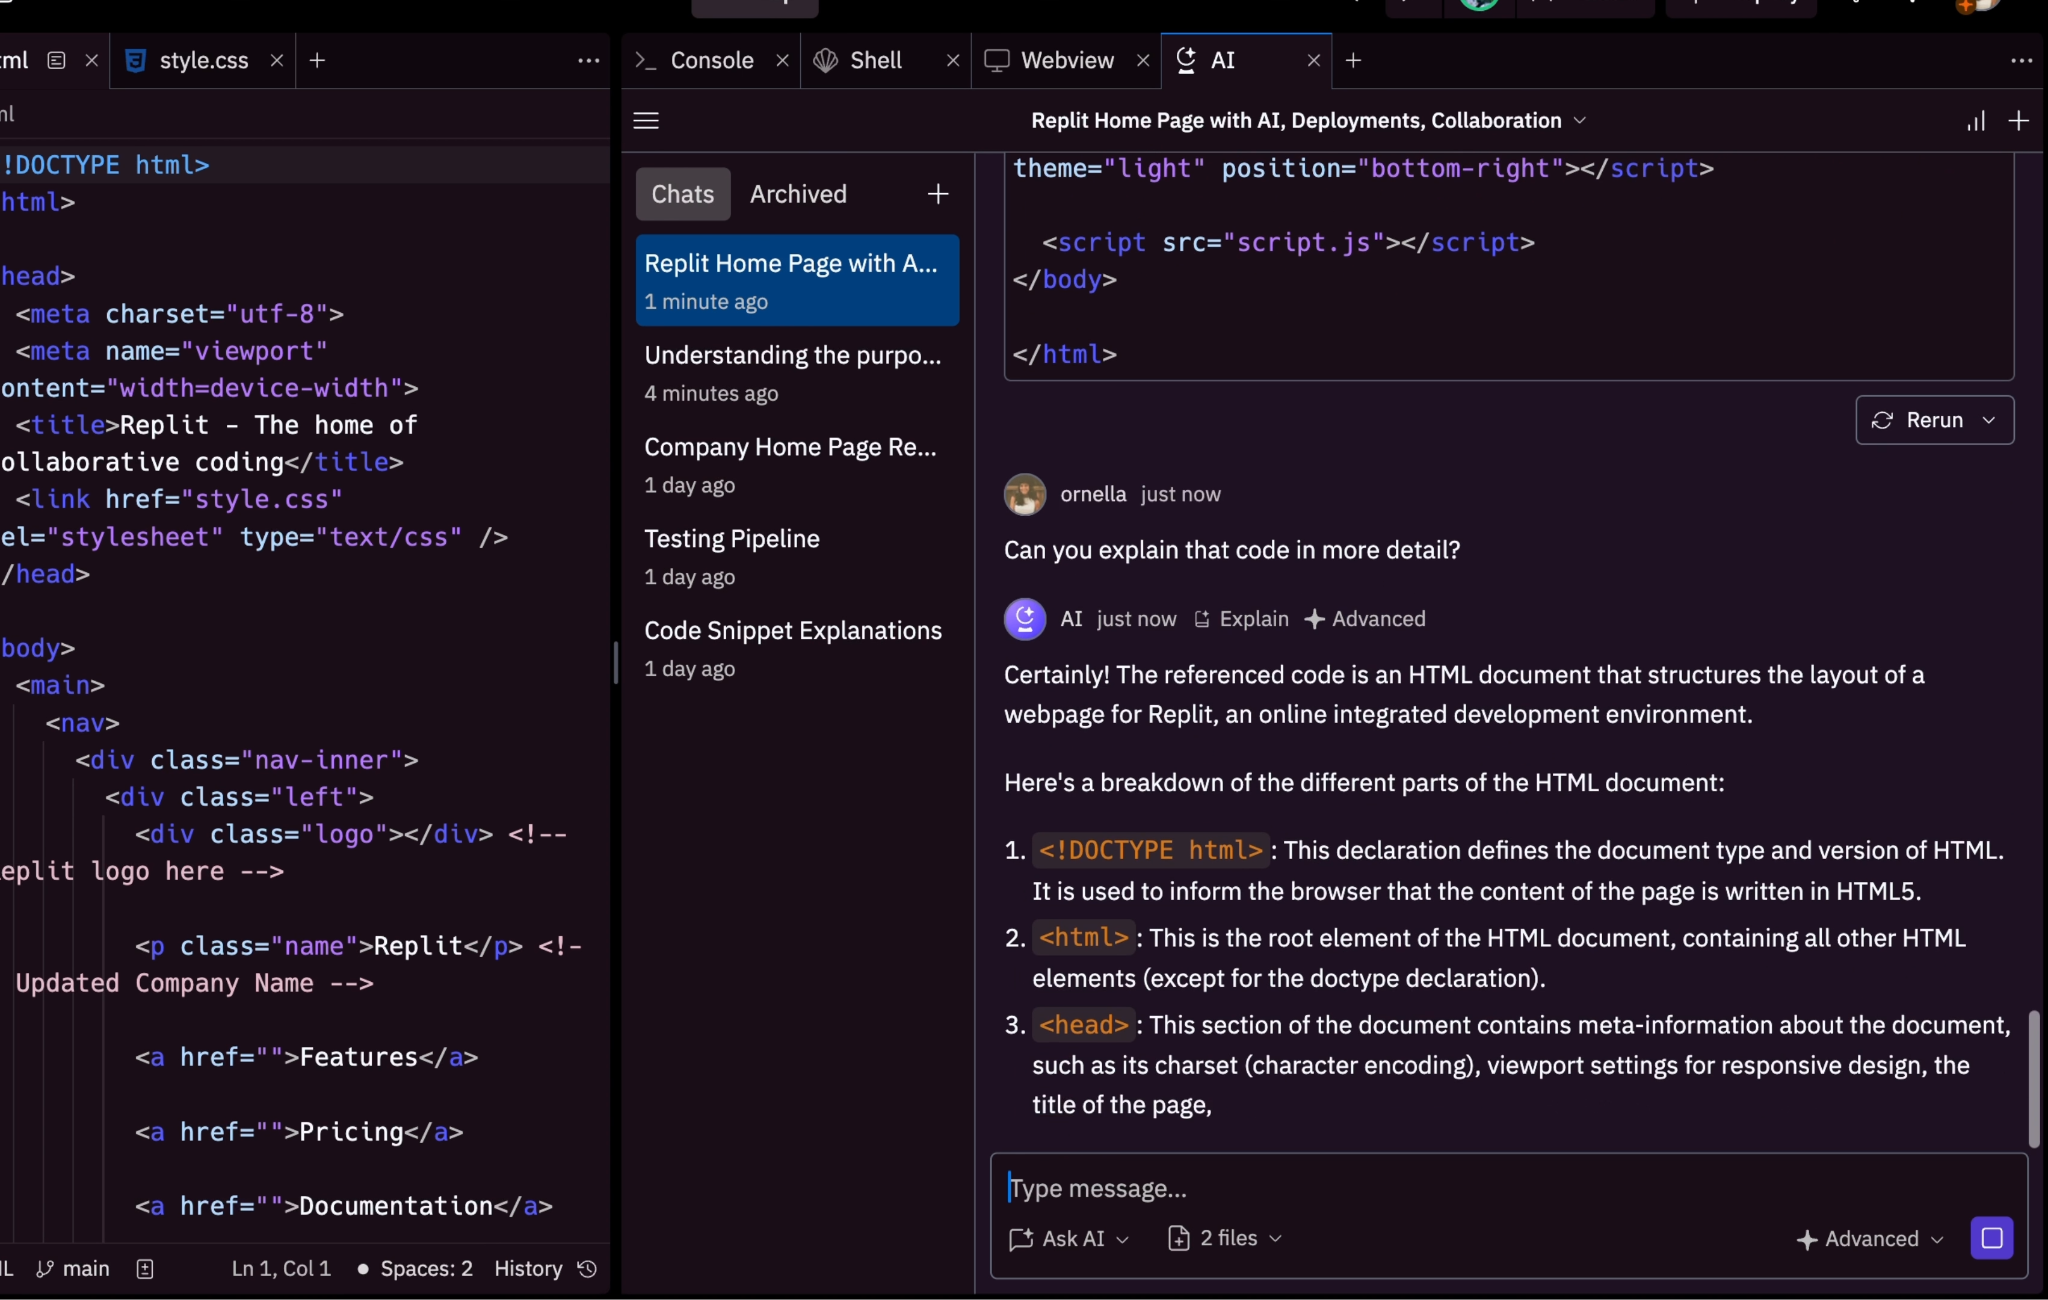Image resolution: width=2048 pixels, height=1300 pixels.
Task: Open Testing Pipeline chat
Action: (797, 556)
